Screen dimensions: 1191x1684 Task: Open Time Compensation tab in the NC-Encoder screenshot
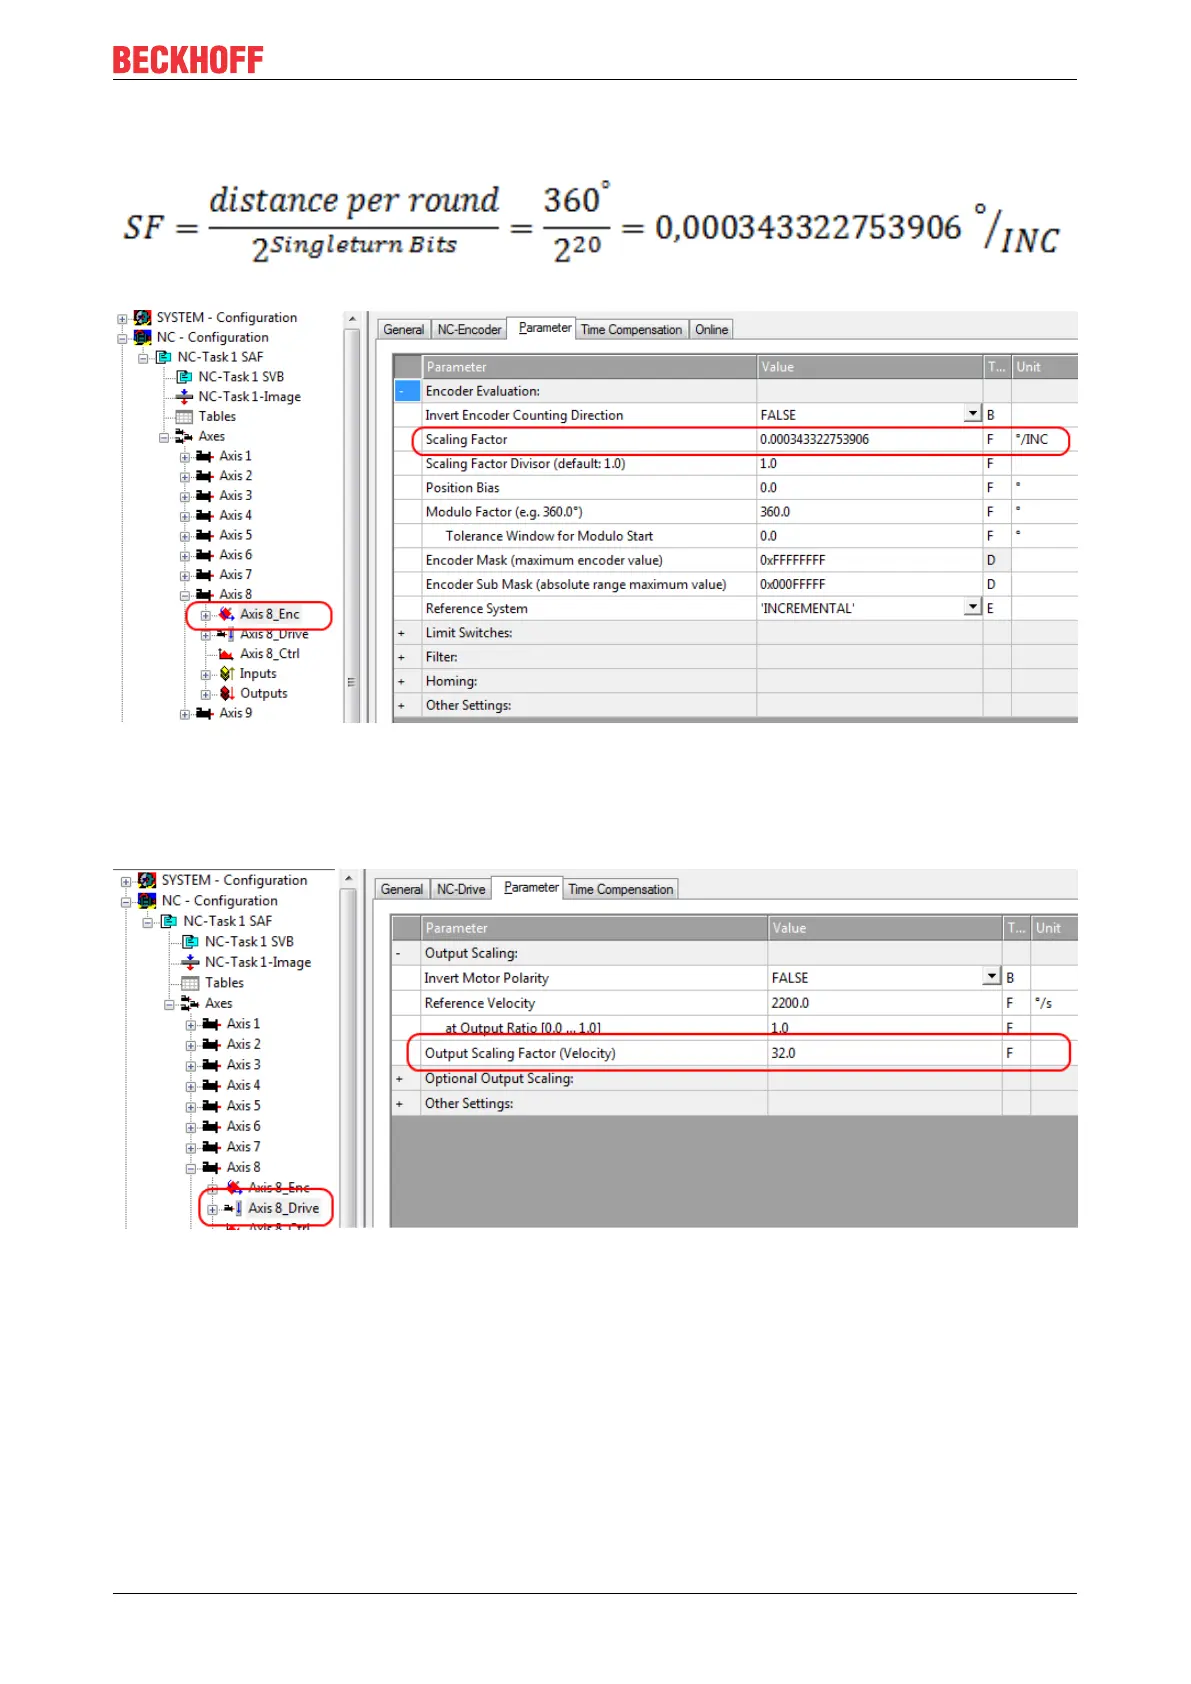(631, 330)
